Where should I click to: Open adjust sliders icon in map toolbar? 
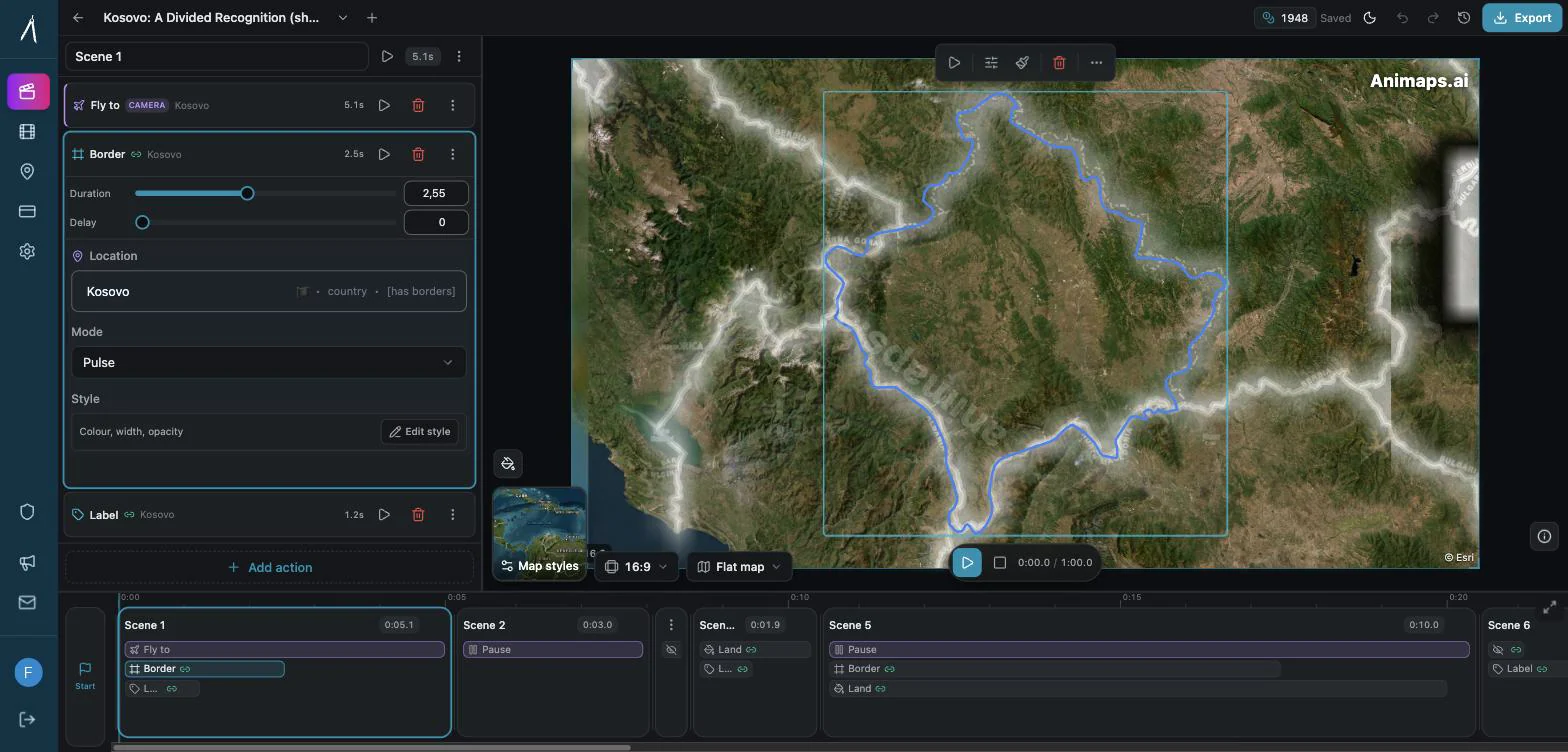tap(991, 63)
